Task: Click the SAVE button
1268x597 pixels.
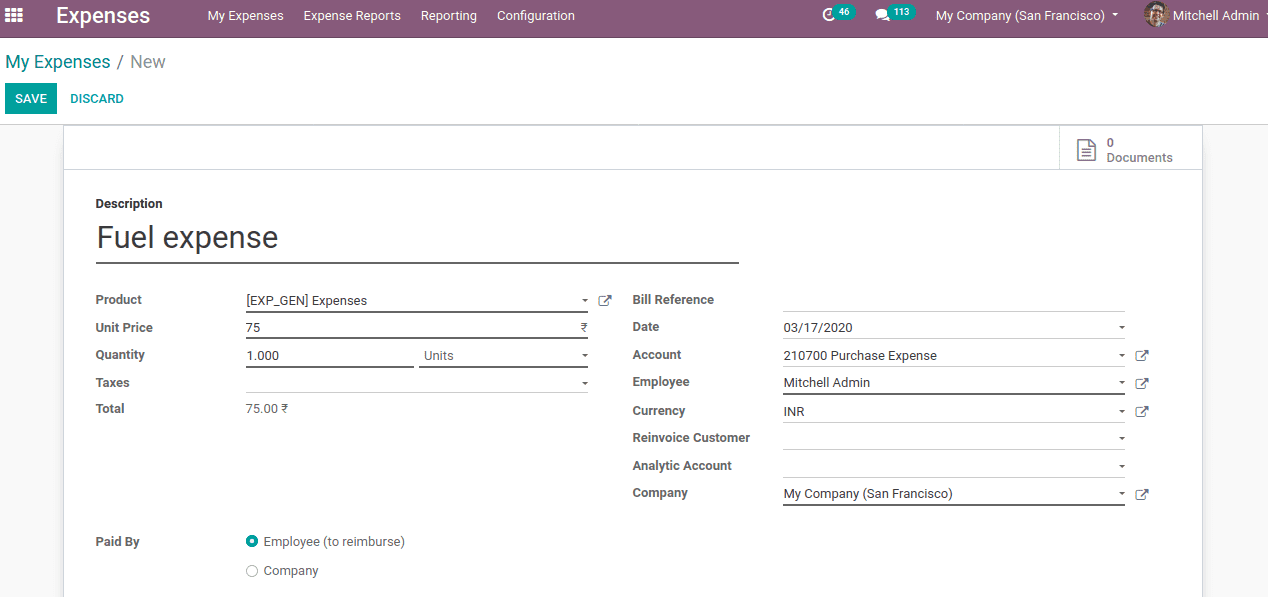Action: [x=31, y=99]
